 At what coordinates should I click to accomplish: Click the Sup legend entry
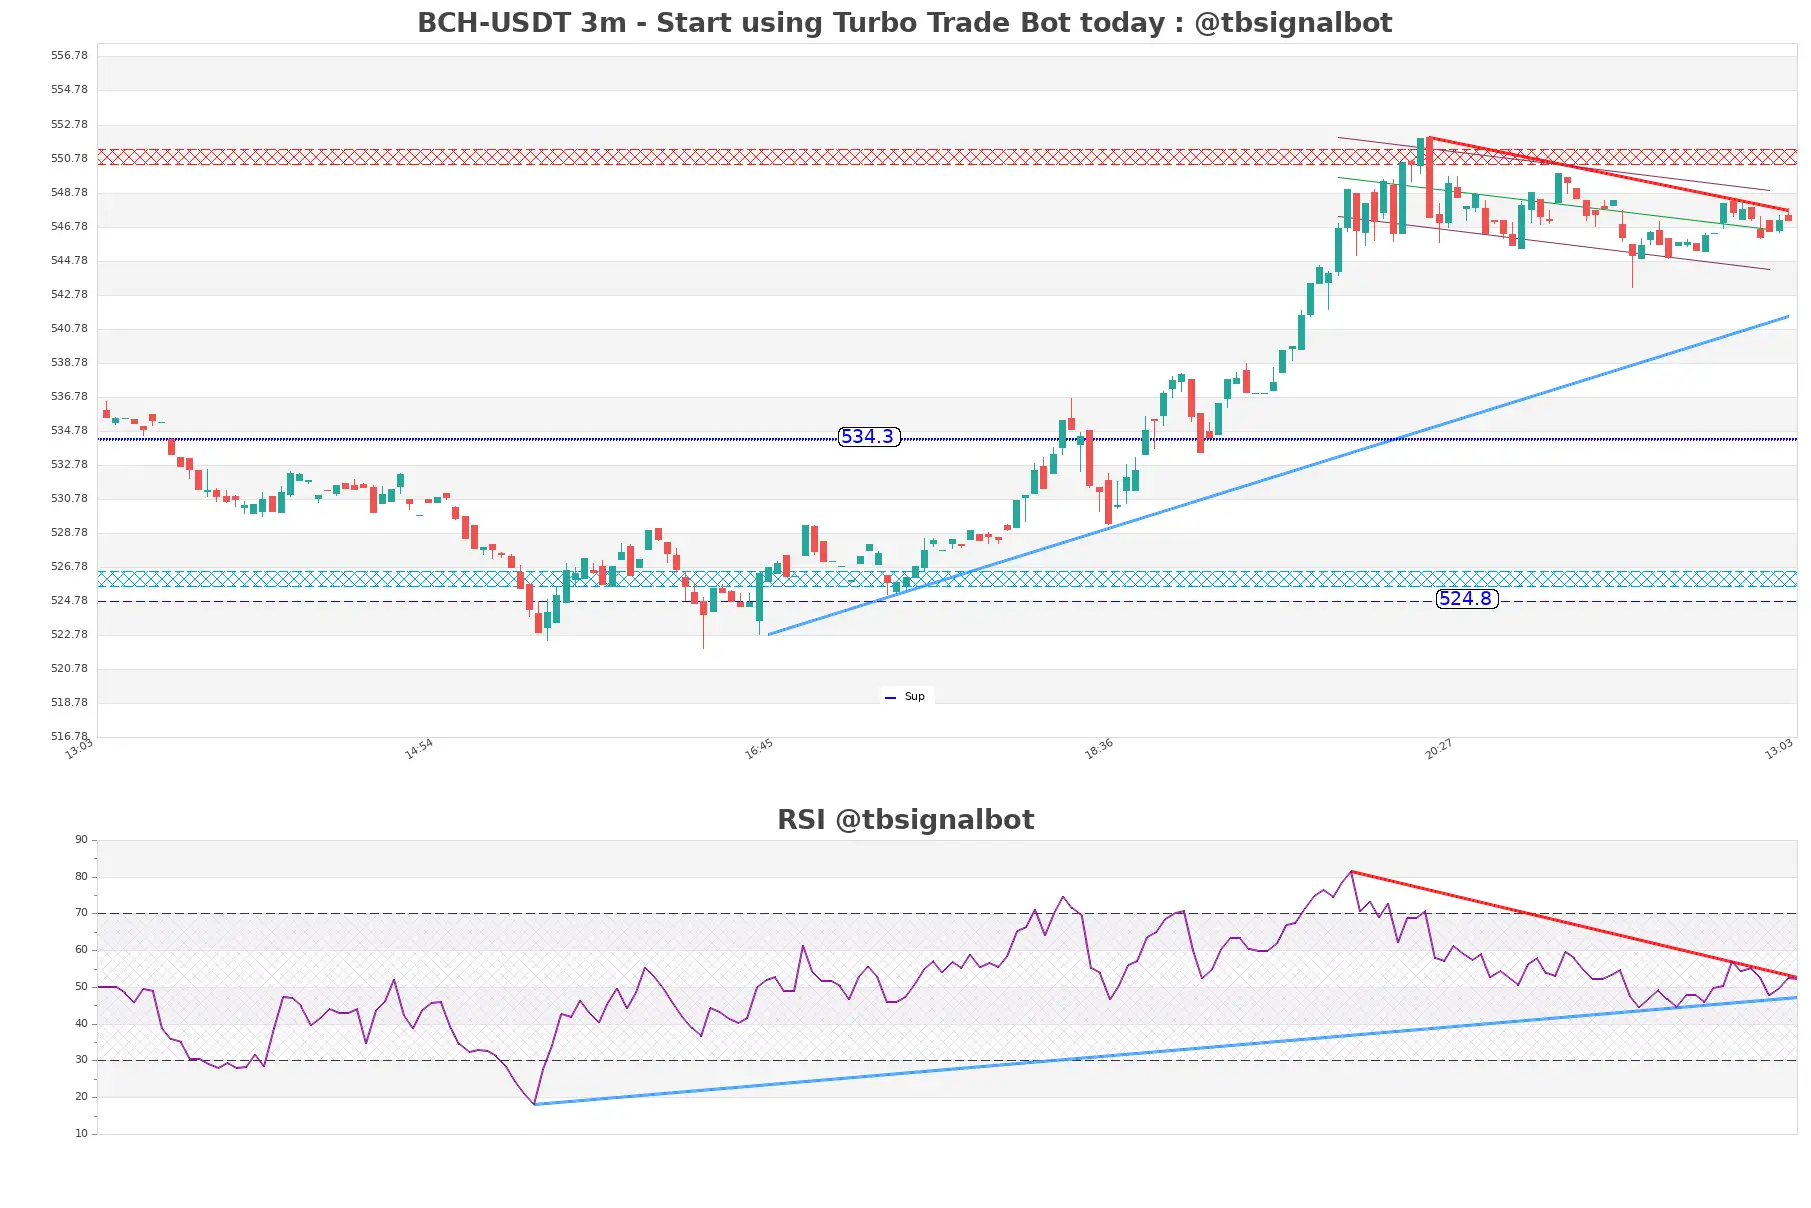[905, 697]
